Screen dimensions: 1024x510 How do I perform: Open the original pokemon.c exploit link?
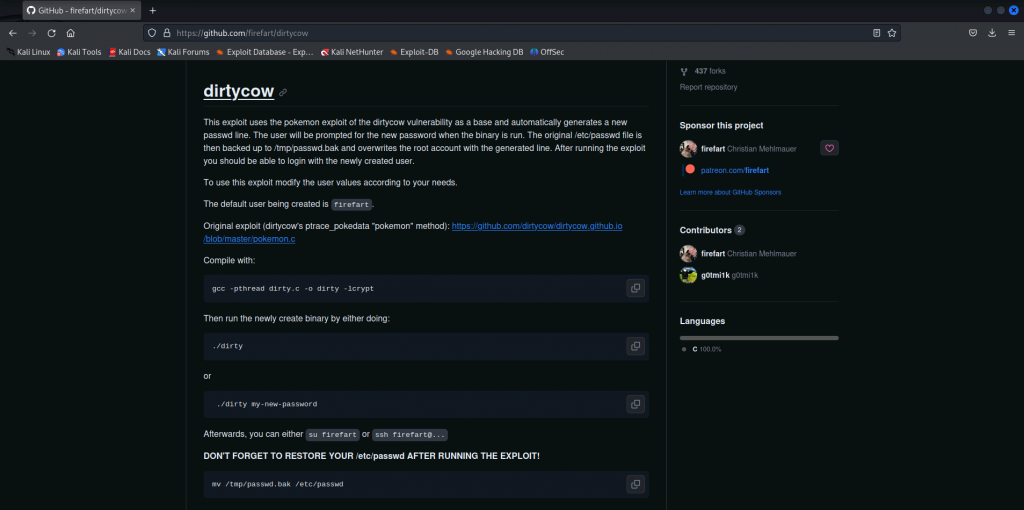(x=413, y=232)
